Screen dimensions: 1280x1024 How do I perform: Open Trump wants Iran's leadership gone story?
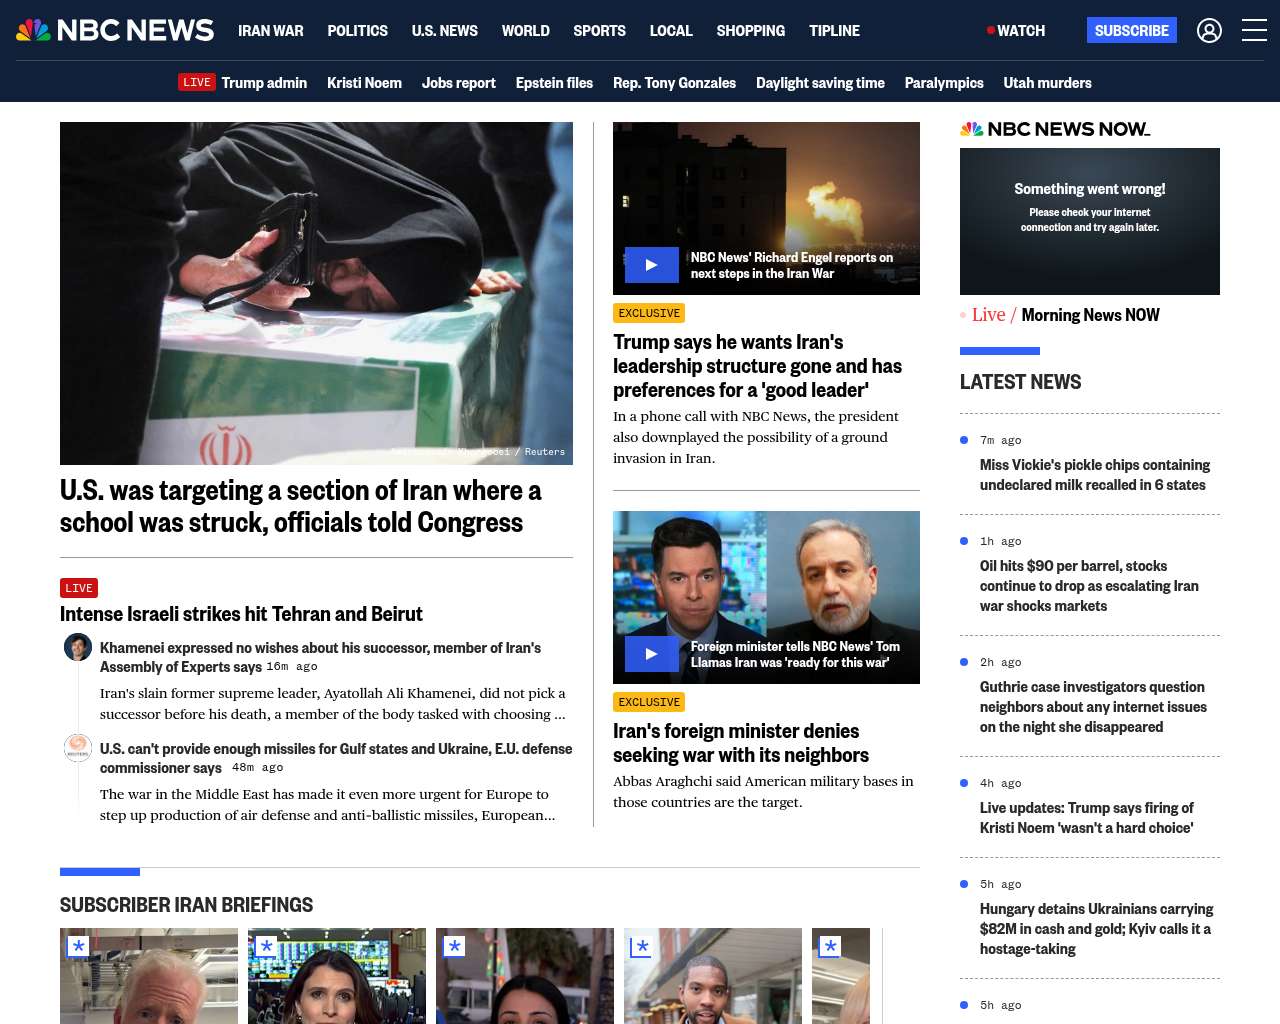point(757,366)
